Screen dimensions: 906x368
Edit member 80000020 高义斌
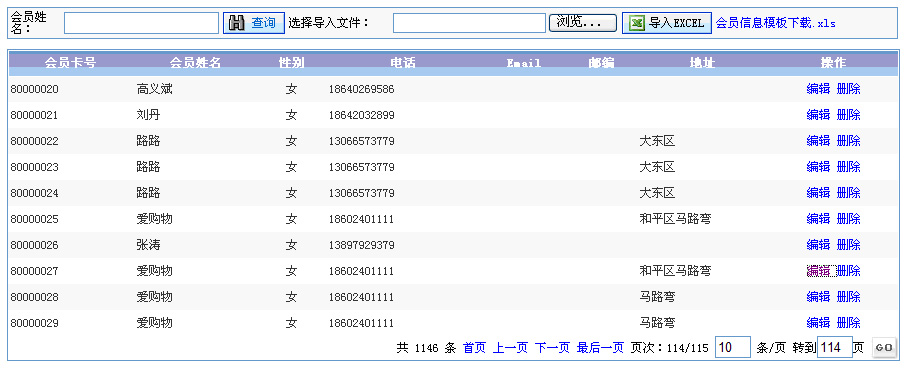(x=818, y=89)
